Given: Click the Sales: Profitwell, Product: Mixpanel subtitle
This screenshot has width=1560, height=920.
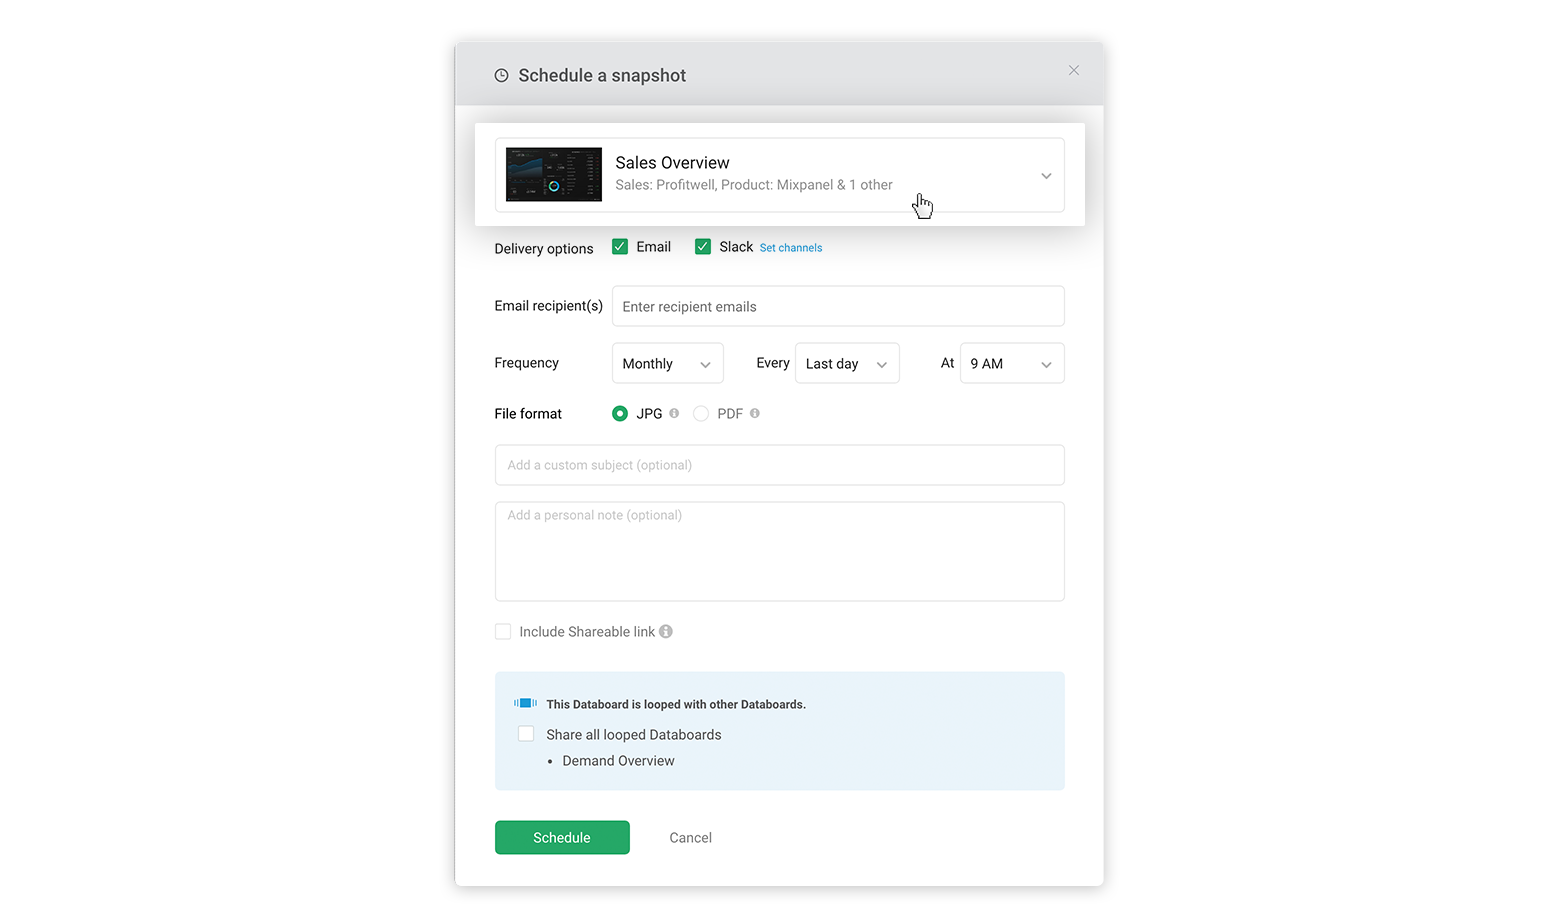Looking at the screenshot, I should [x=754, y=185].
